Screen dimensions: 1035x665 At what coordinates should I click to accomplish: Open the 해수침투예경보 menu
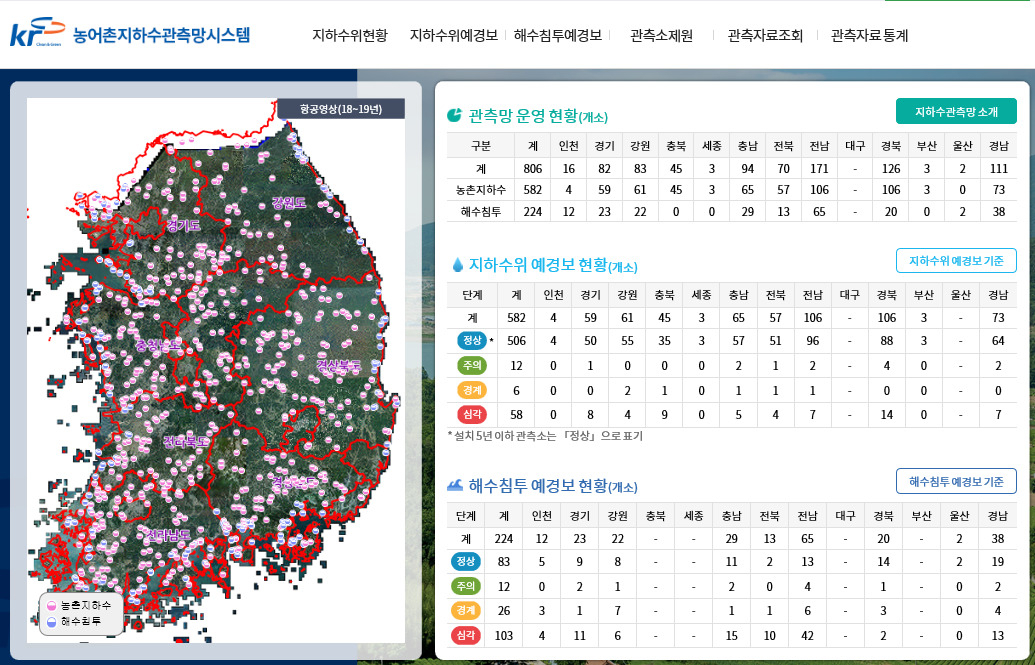558,36
